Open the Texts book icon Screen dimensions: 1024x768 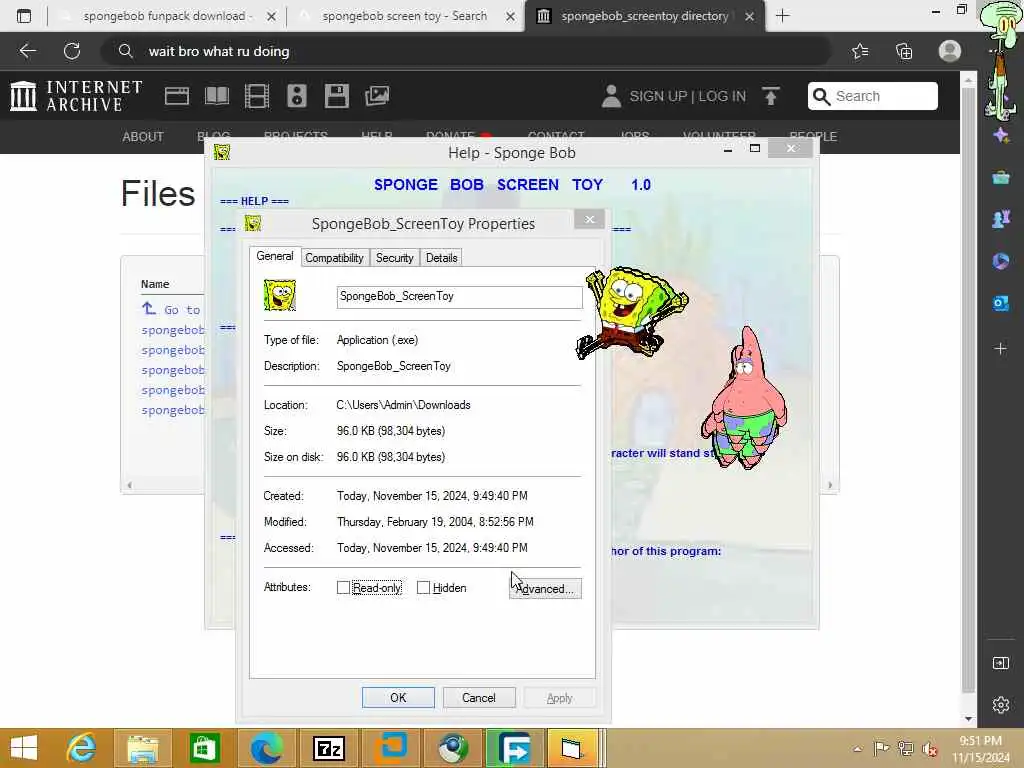217,96
